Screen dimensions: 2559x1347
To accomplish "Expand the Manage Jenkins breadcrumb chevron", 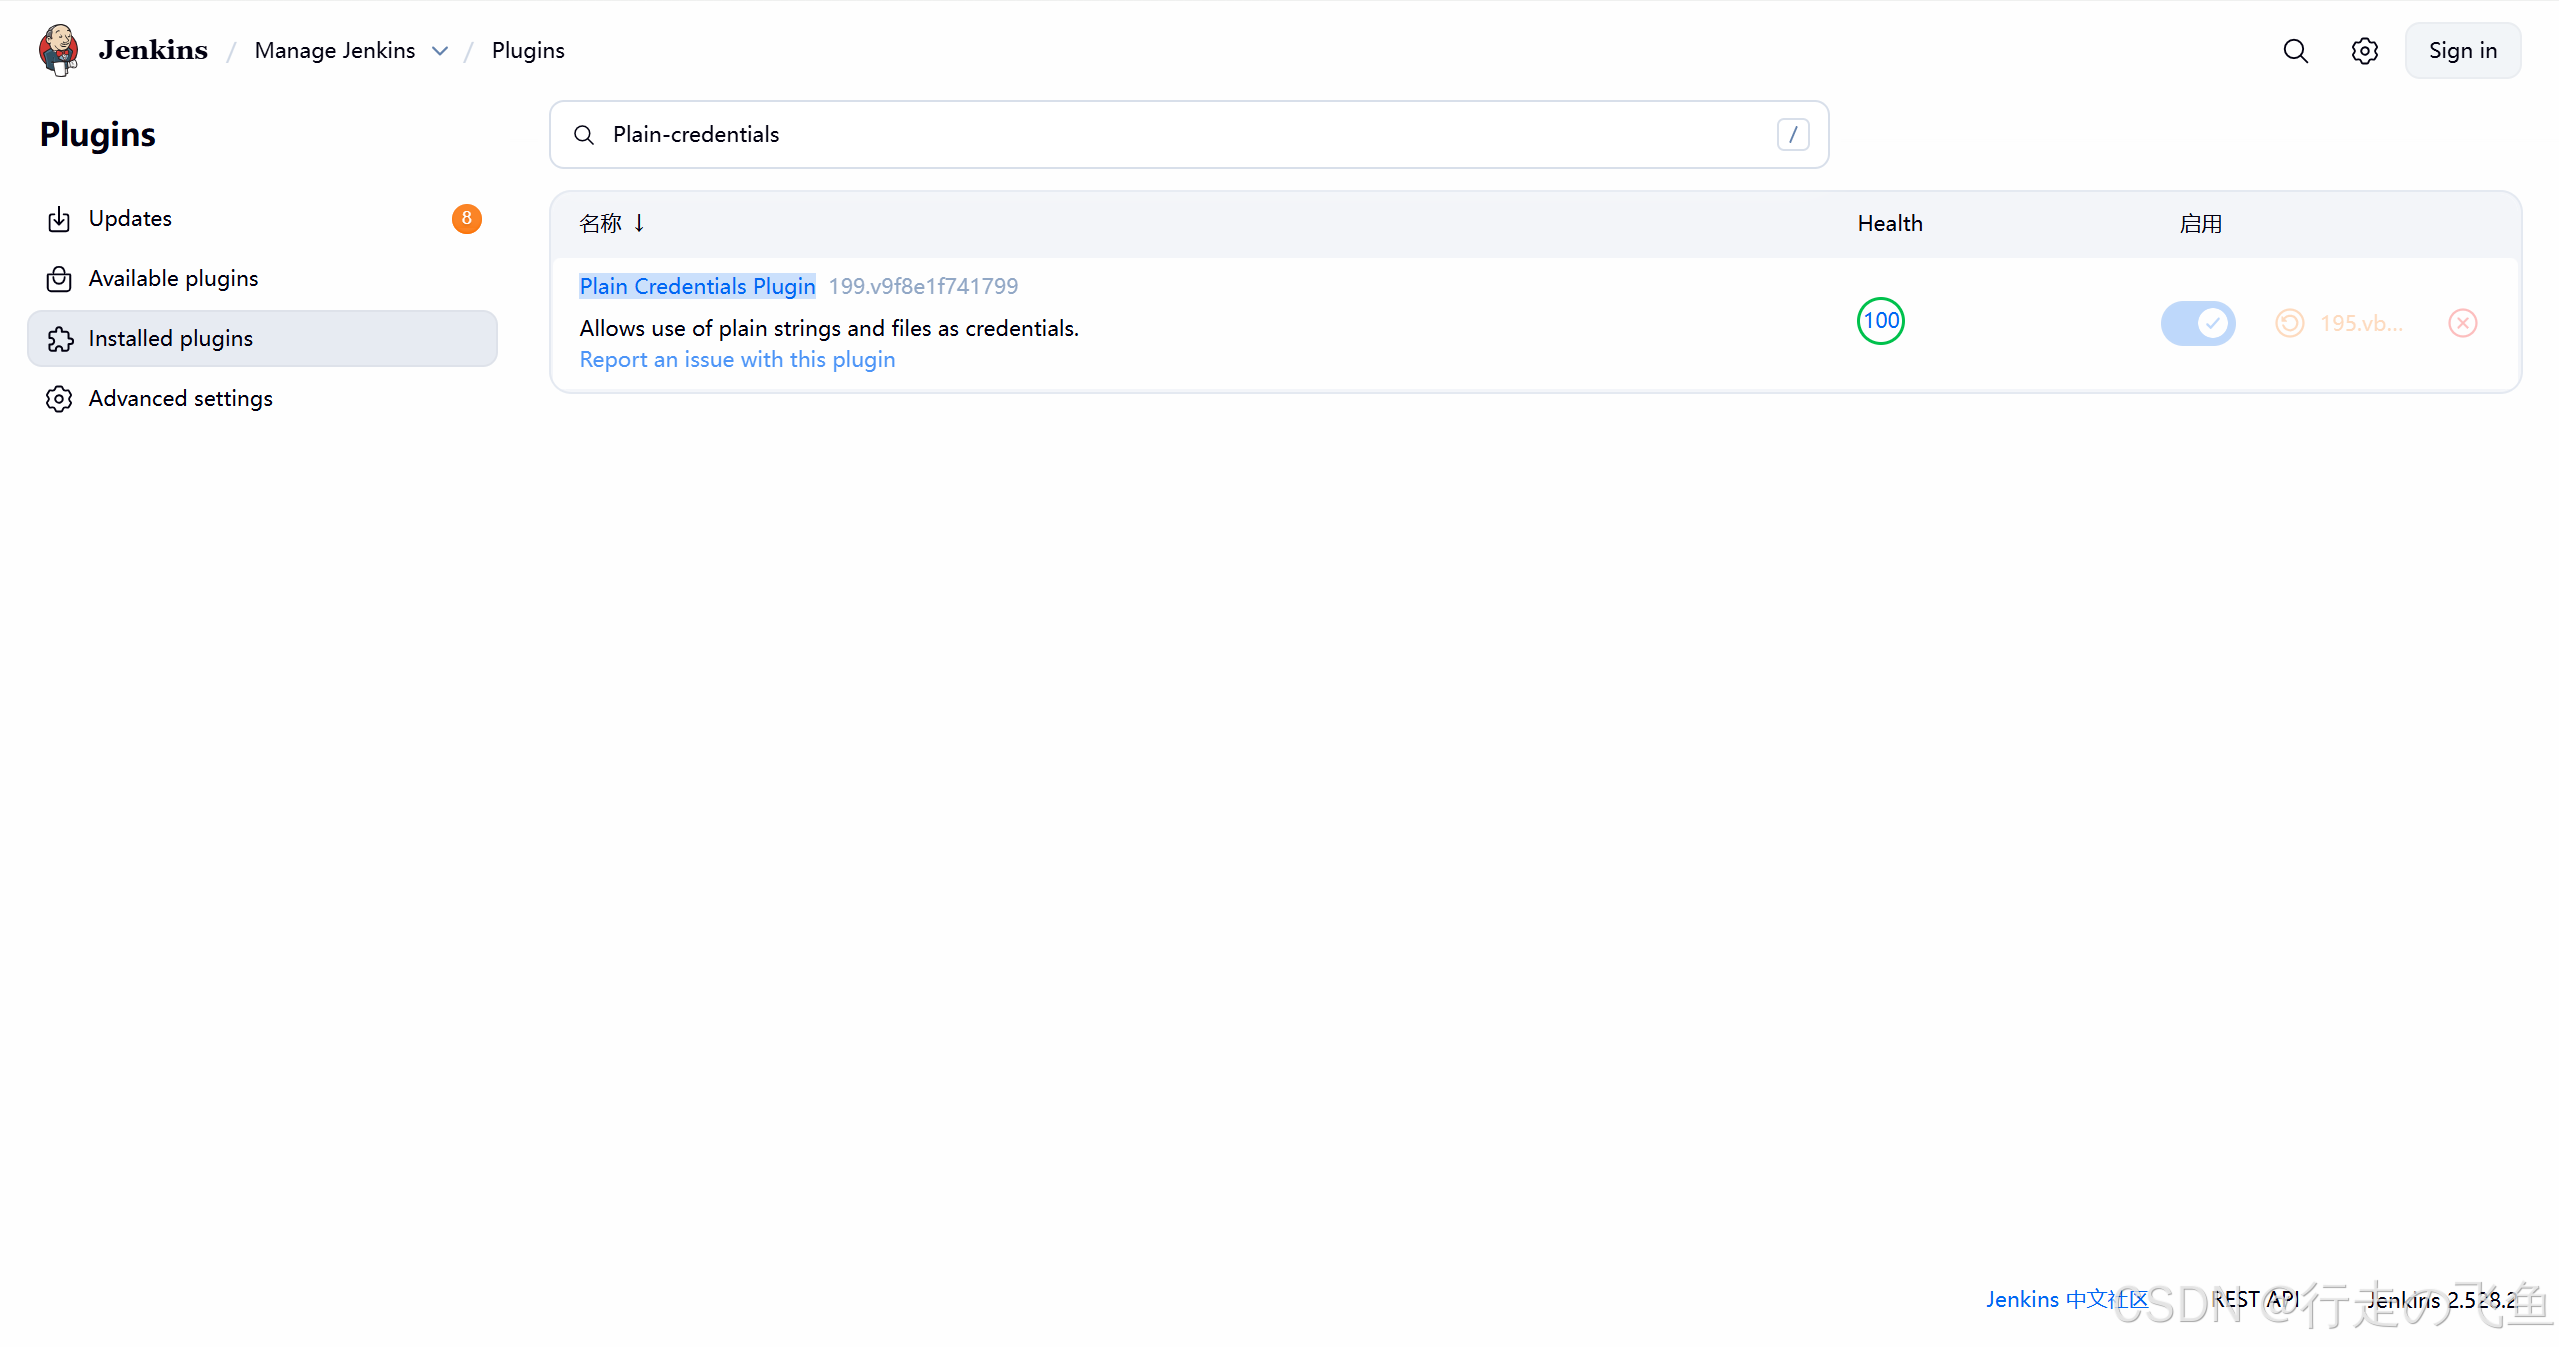I will click(x=440, y=51).
